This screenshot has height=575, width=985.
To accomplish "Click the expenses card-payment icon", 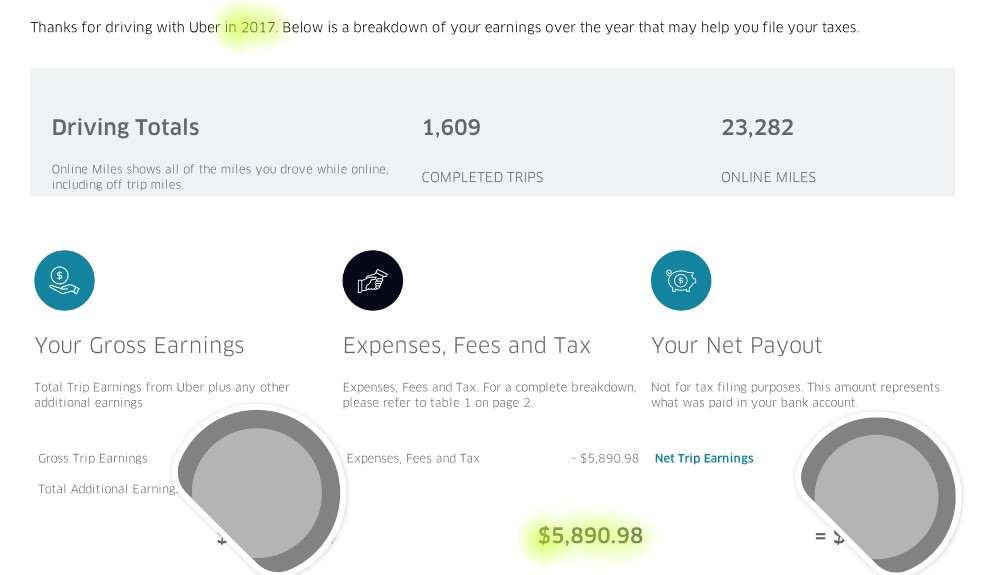I will (x=373, y=280).
